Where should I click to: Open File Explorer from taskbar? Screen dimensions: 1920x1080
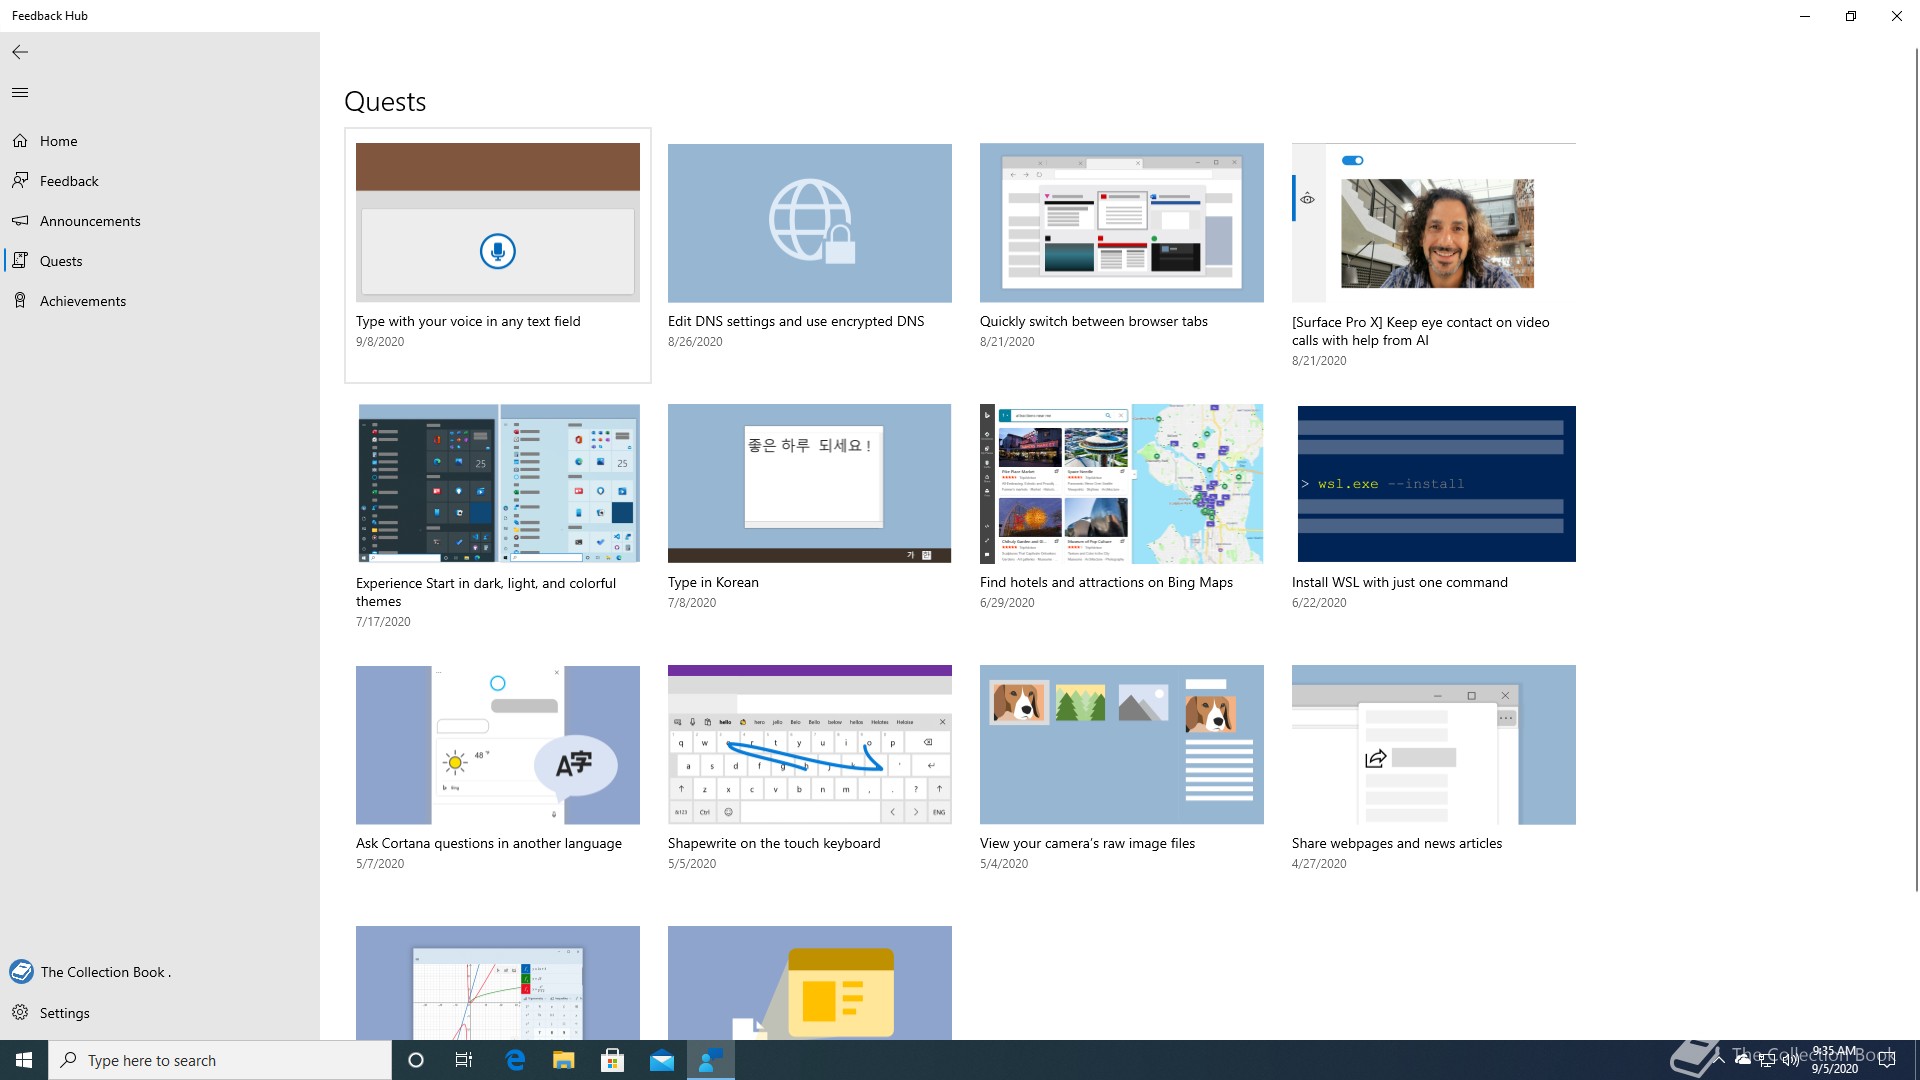564,1060
